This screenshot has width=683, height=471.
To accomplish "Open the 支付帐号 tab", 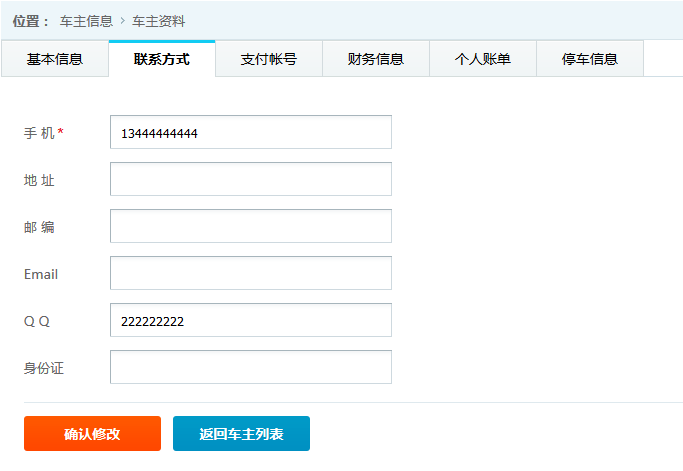I will [x=268, y=59].
